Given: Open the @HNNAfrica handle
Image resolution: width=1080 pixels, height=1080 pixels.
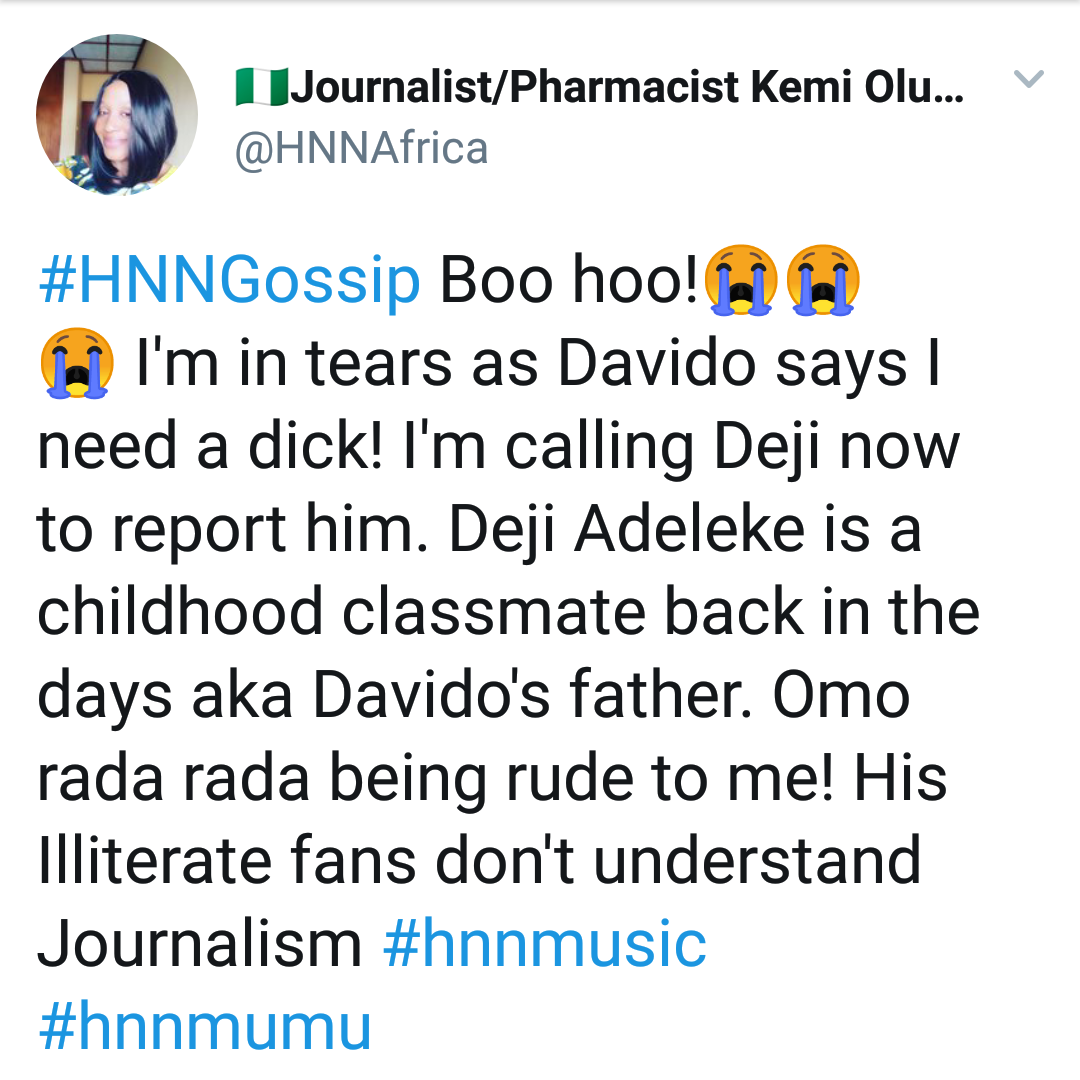Looking at the screenshot, I should pyautogui.click(x=361, y=149).
